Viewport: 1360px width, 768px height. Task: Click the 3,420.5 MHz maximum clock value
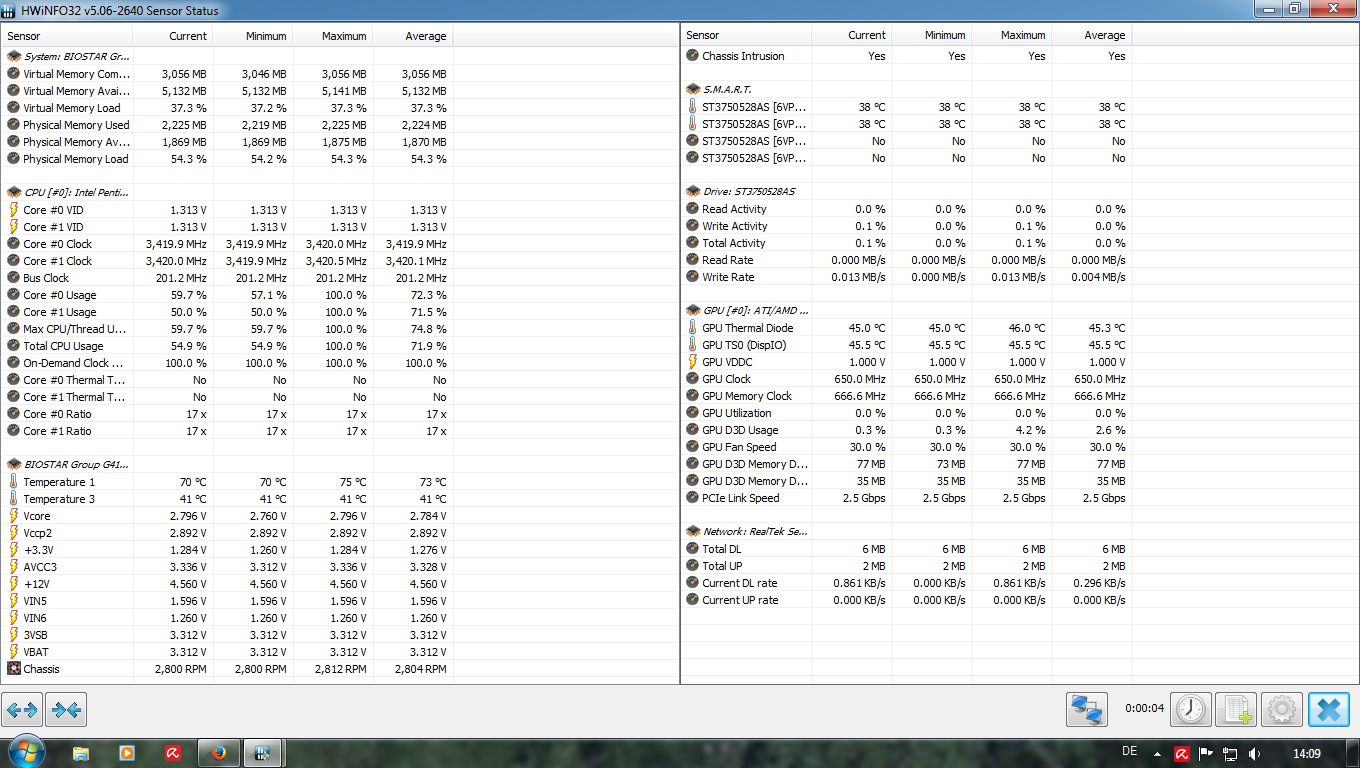click(336, 261)
